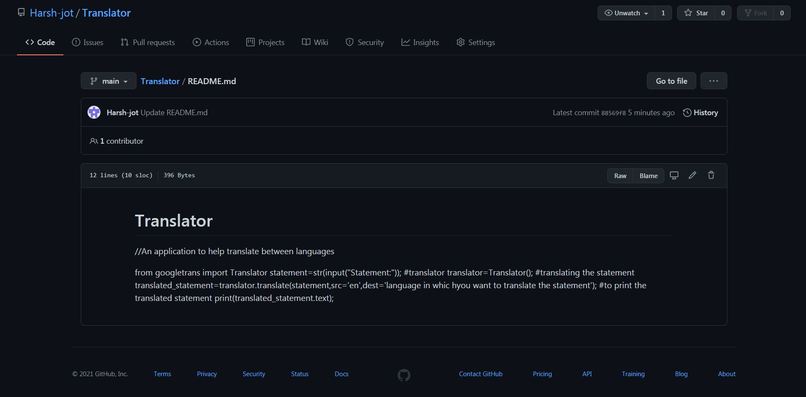The width and height of the screenshot is (806, 397).
Task: Open the main branch selector dropdown
Action: tap(108, 81)
